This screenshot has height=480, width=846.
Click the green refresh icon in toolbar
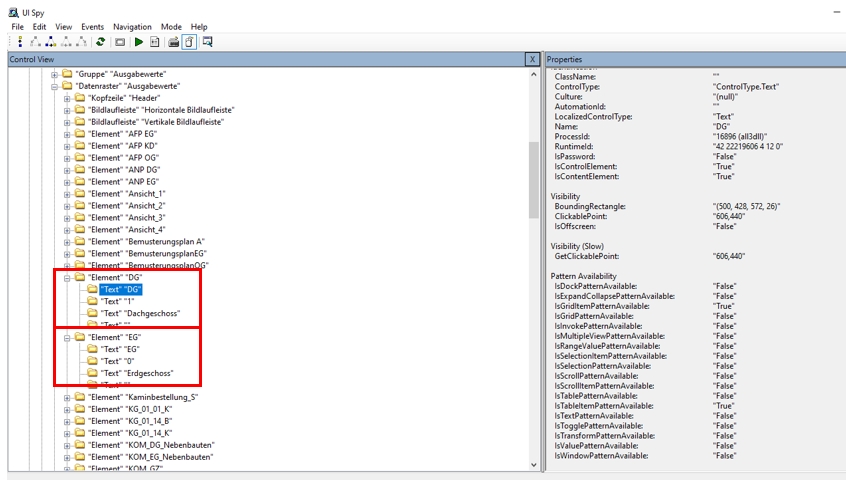100,42
